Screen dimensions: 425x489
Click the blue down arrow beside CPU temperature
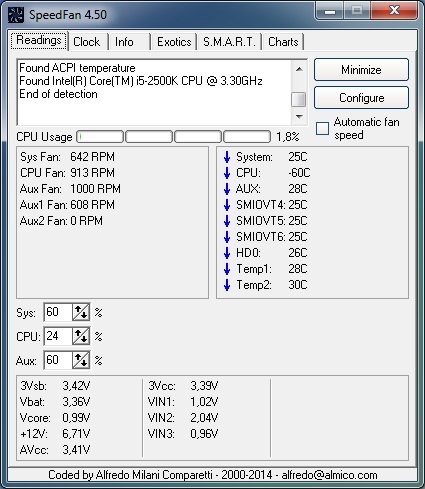coord(227,173)
